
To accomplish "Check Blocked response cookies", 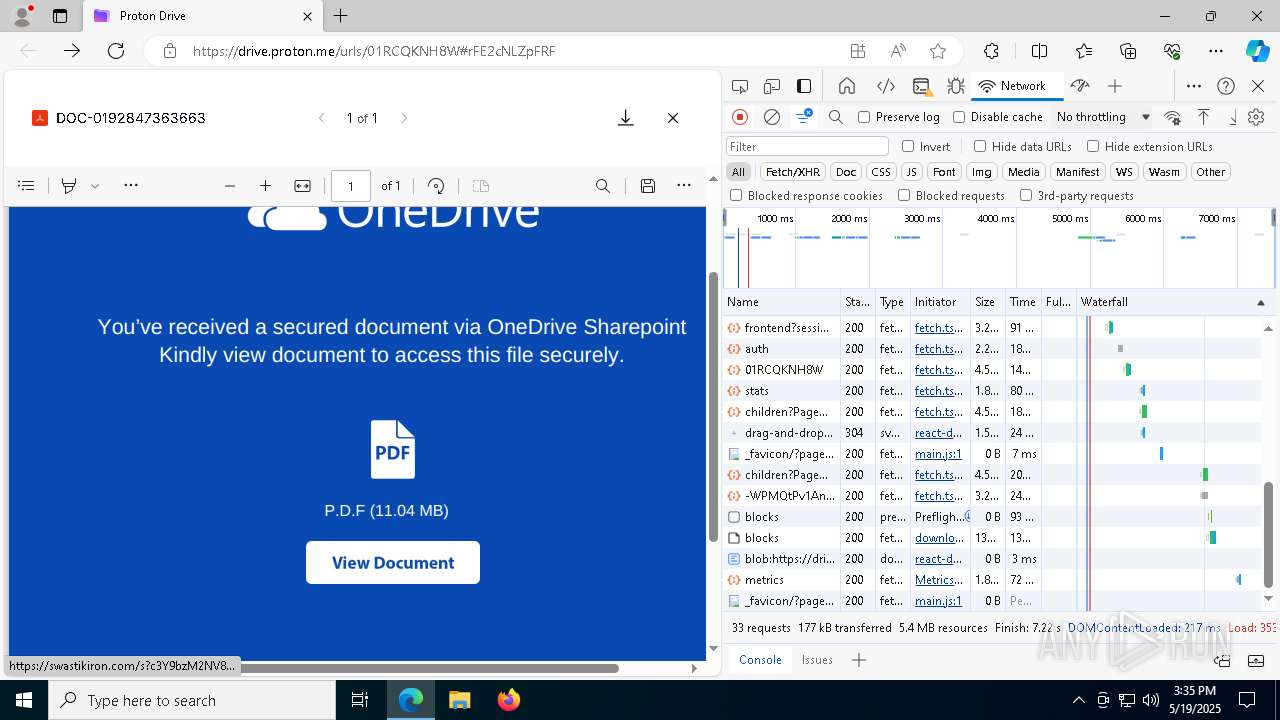I will pos(806,196).
